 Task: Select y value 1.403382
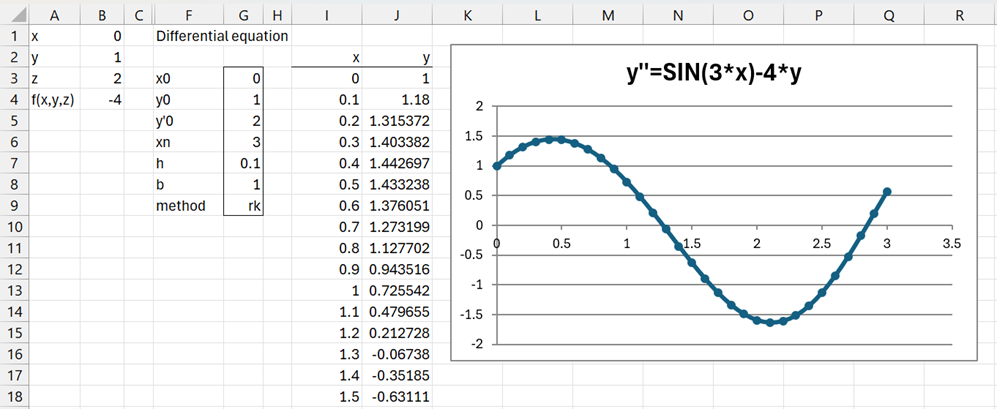397,142
